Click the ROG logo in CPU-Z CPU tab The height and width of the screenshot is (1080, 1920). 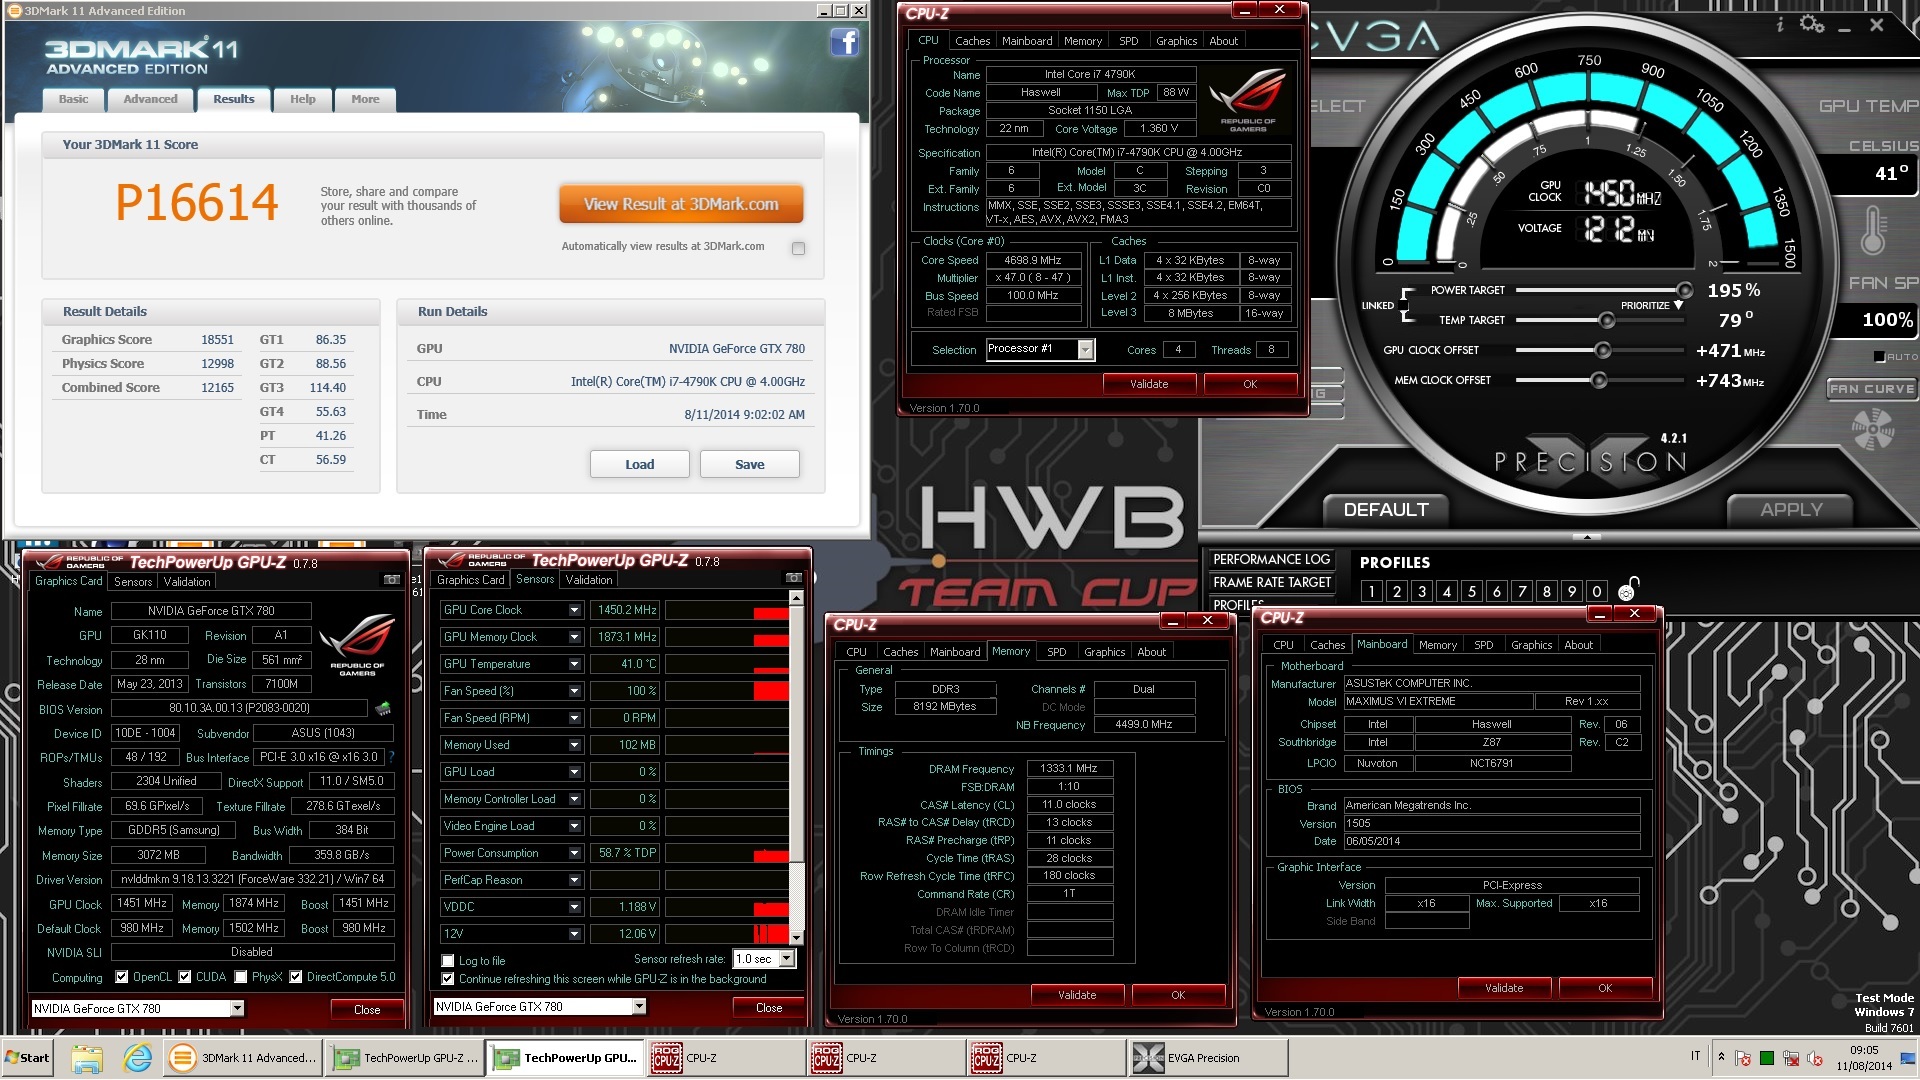point(1247,100)
